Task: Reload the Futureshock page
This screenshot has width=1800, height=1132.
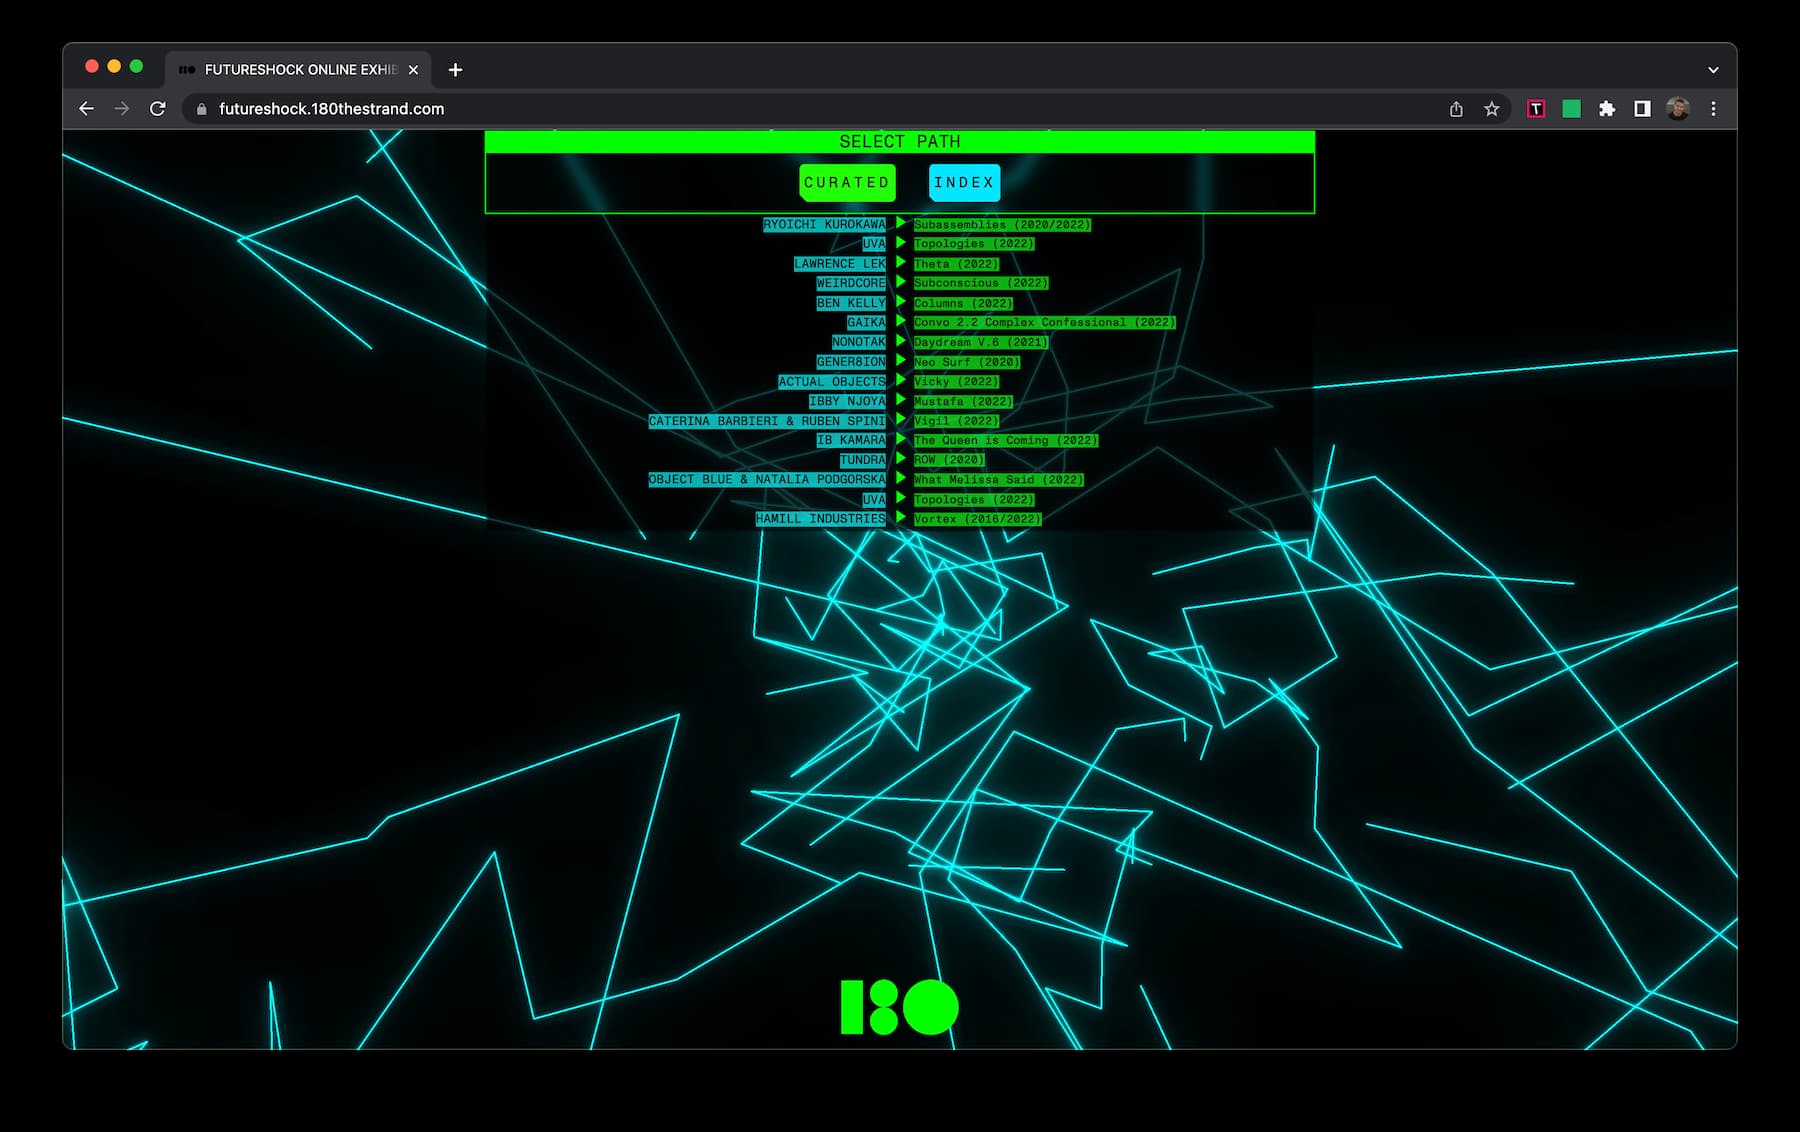Action: tap(158, 109)
